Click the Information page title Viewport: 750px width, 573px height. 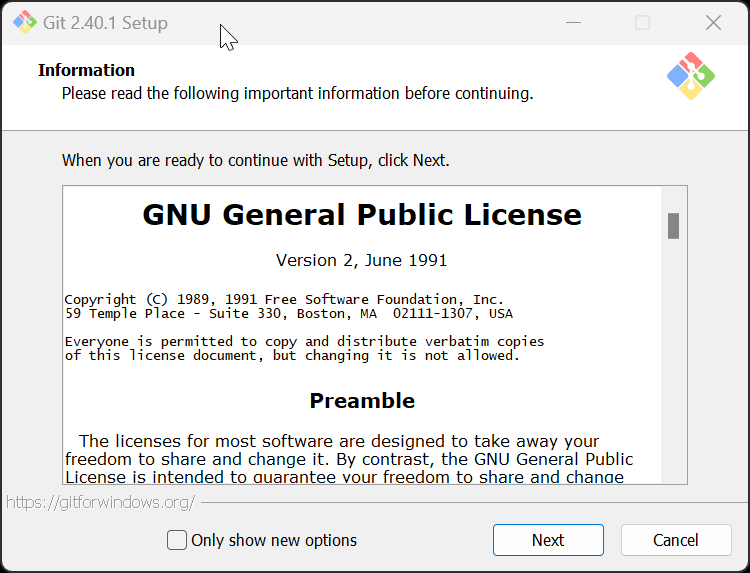86,70
